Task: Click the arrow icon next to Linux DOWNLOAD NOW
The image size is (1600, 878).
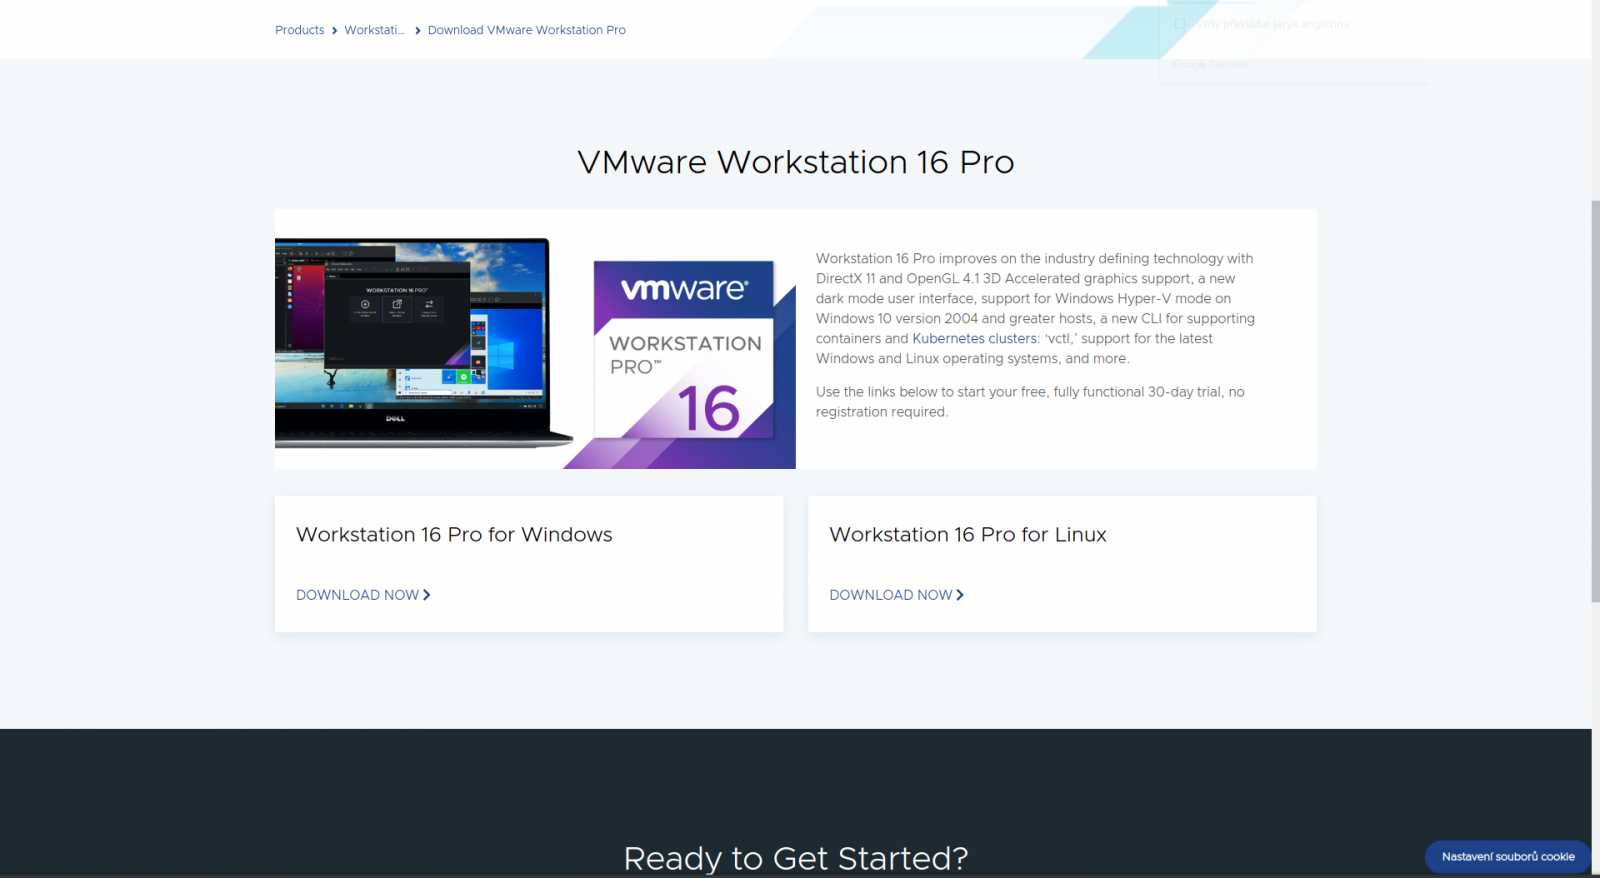Action: 960,595
